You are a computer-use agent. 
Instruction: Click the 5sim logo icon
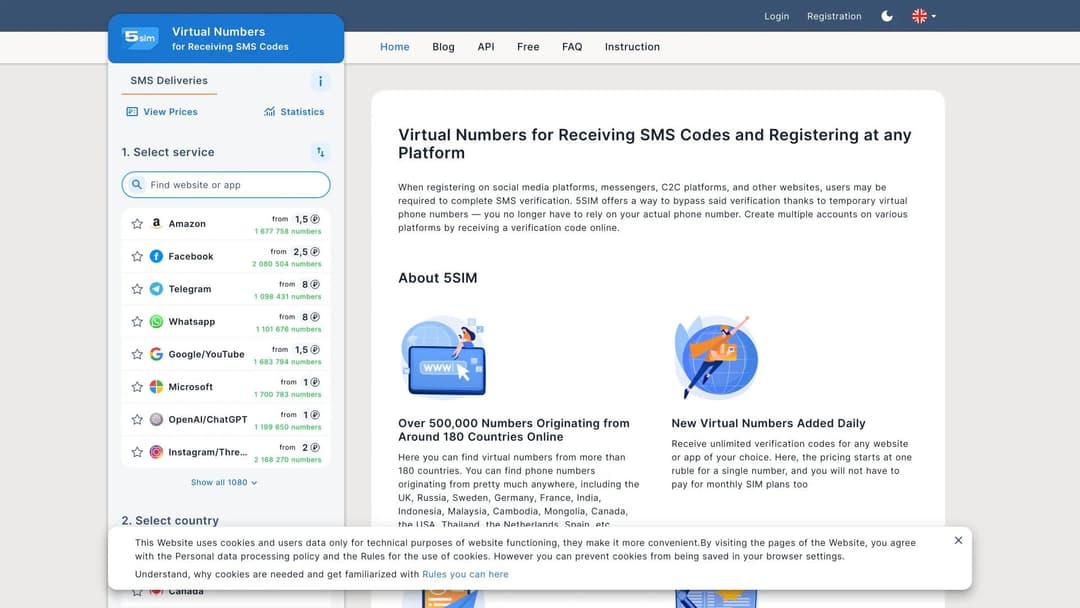(x=140, y=38)
